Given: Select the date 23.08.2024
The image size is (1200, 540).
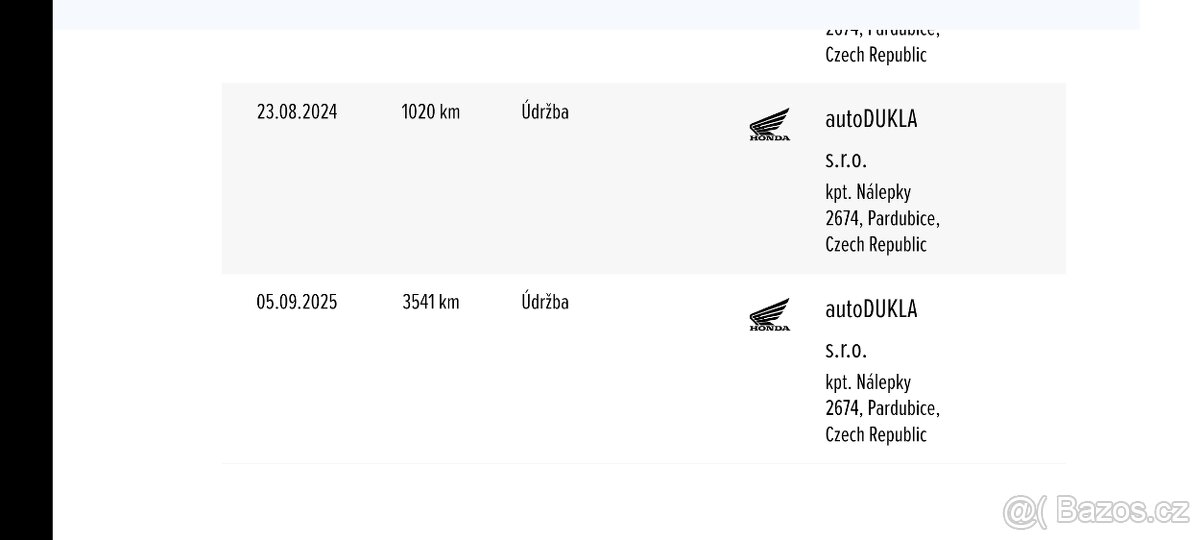Looking at the screenshot, I should click(297, 112).
